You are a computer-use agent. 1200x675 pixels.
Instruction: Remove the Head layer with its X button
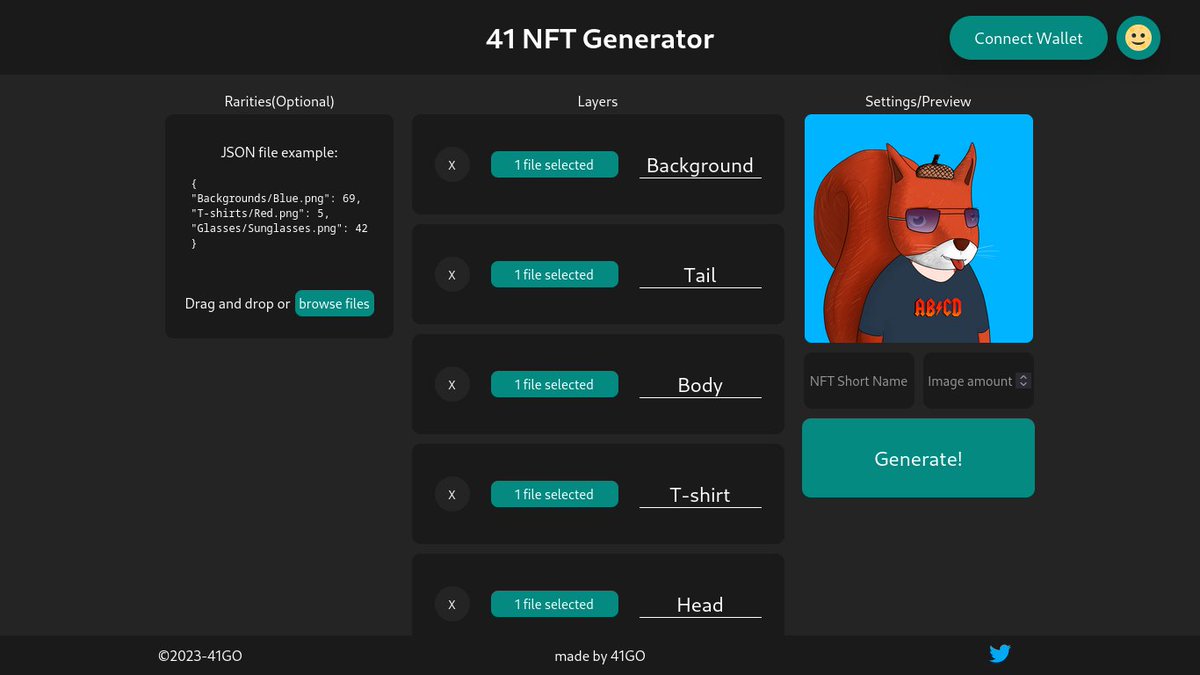tap(452, 604)
